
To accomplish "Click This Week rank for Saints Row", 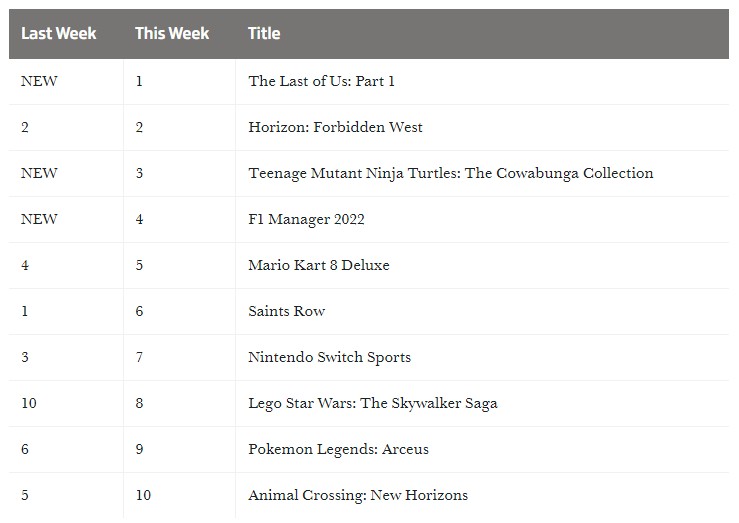I will (x=139, y=311).
